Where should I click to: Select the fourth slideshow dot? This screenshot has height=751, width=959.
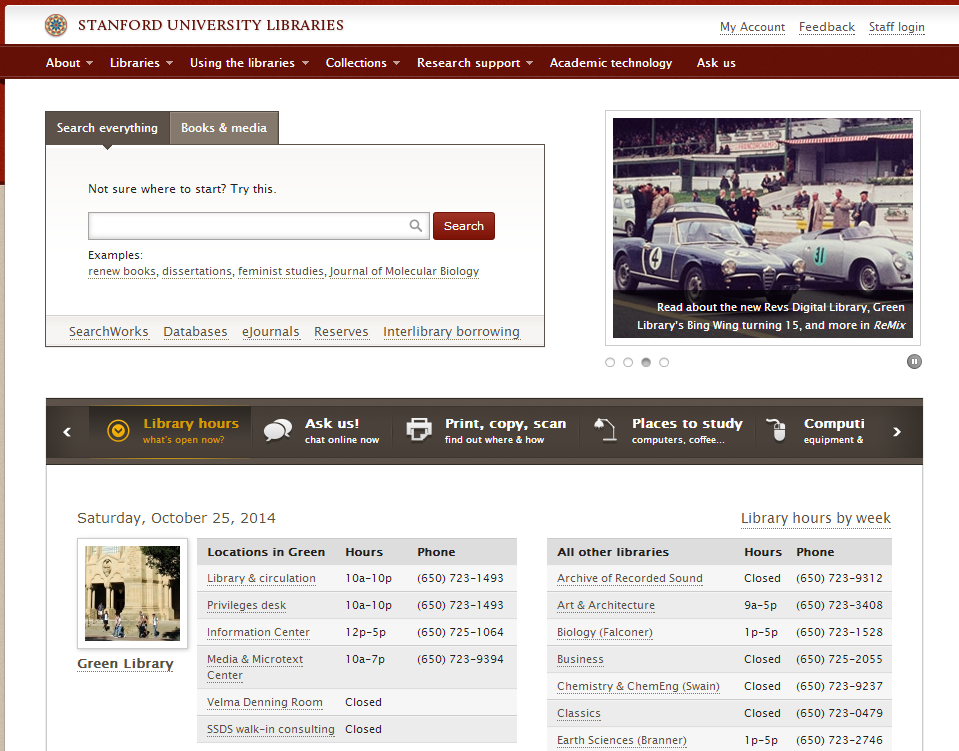[664, 362]
